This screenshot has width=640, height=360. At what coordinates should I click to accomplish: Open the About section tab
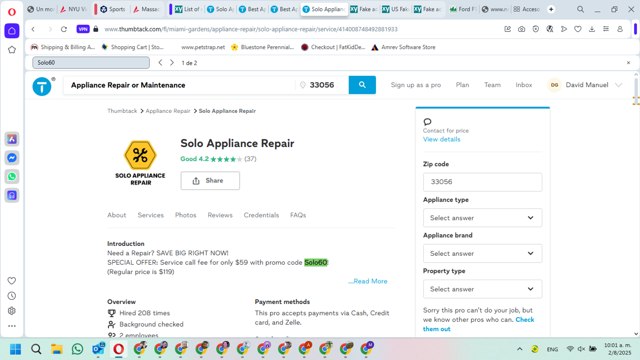click(117, 215)
